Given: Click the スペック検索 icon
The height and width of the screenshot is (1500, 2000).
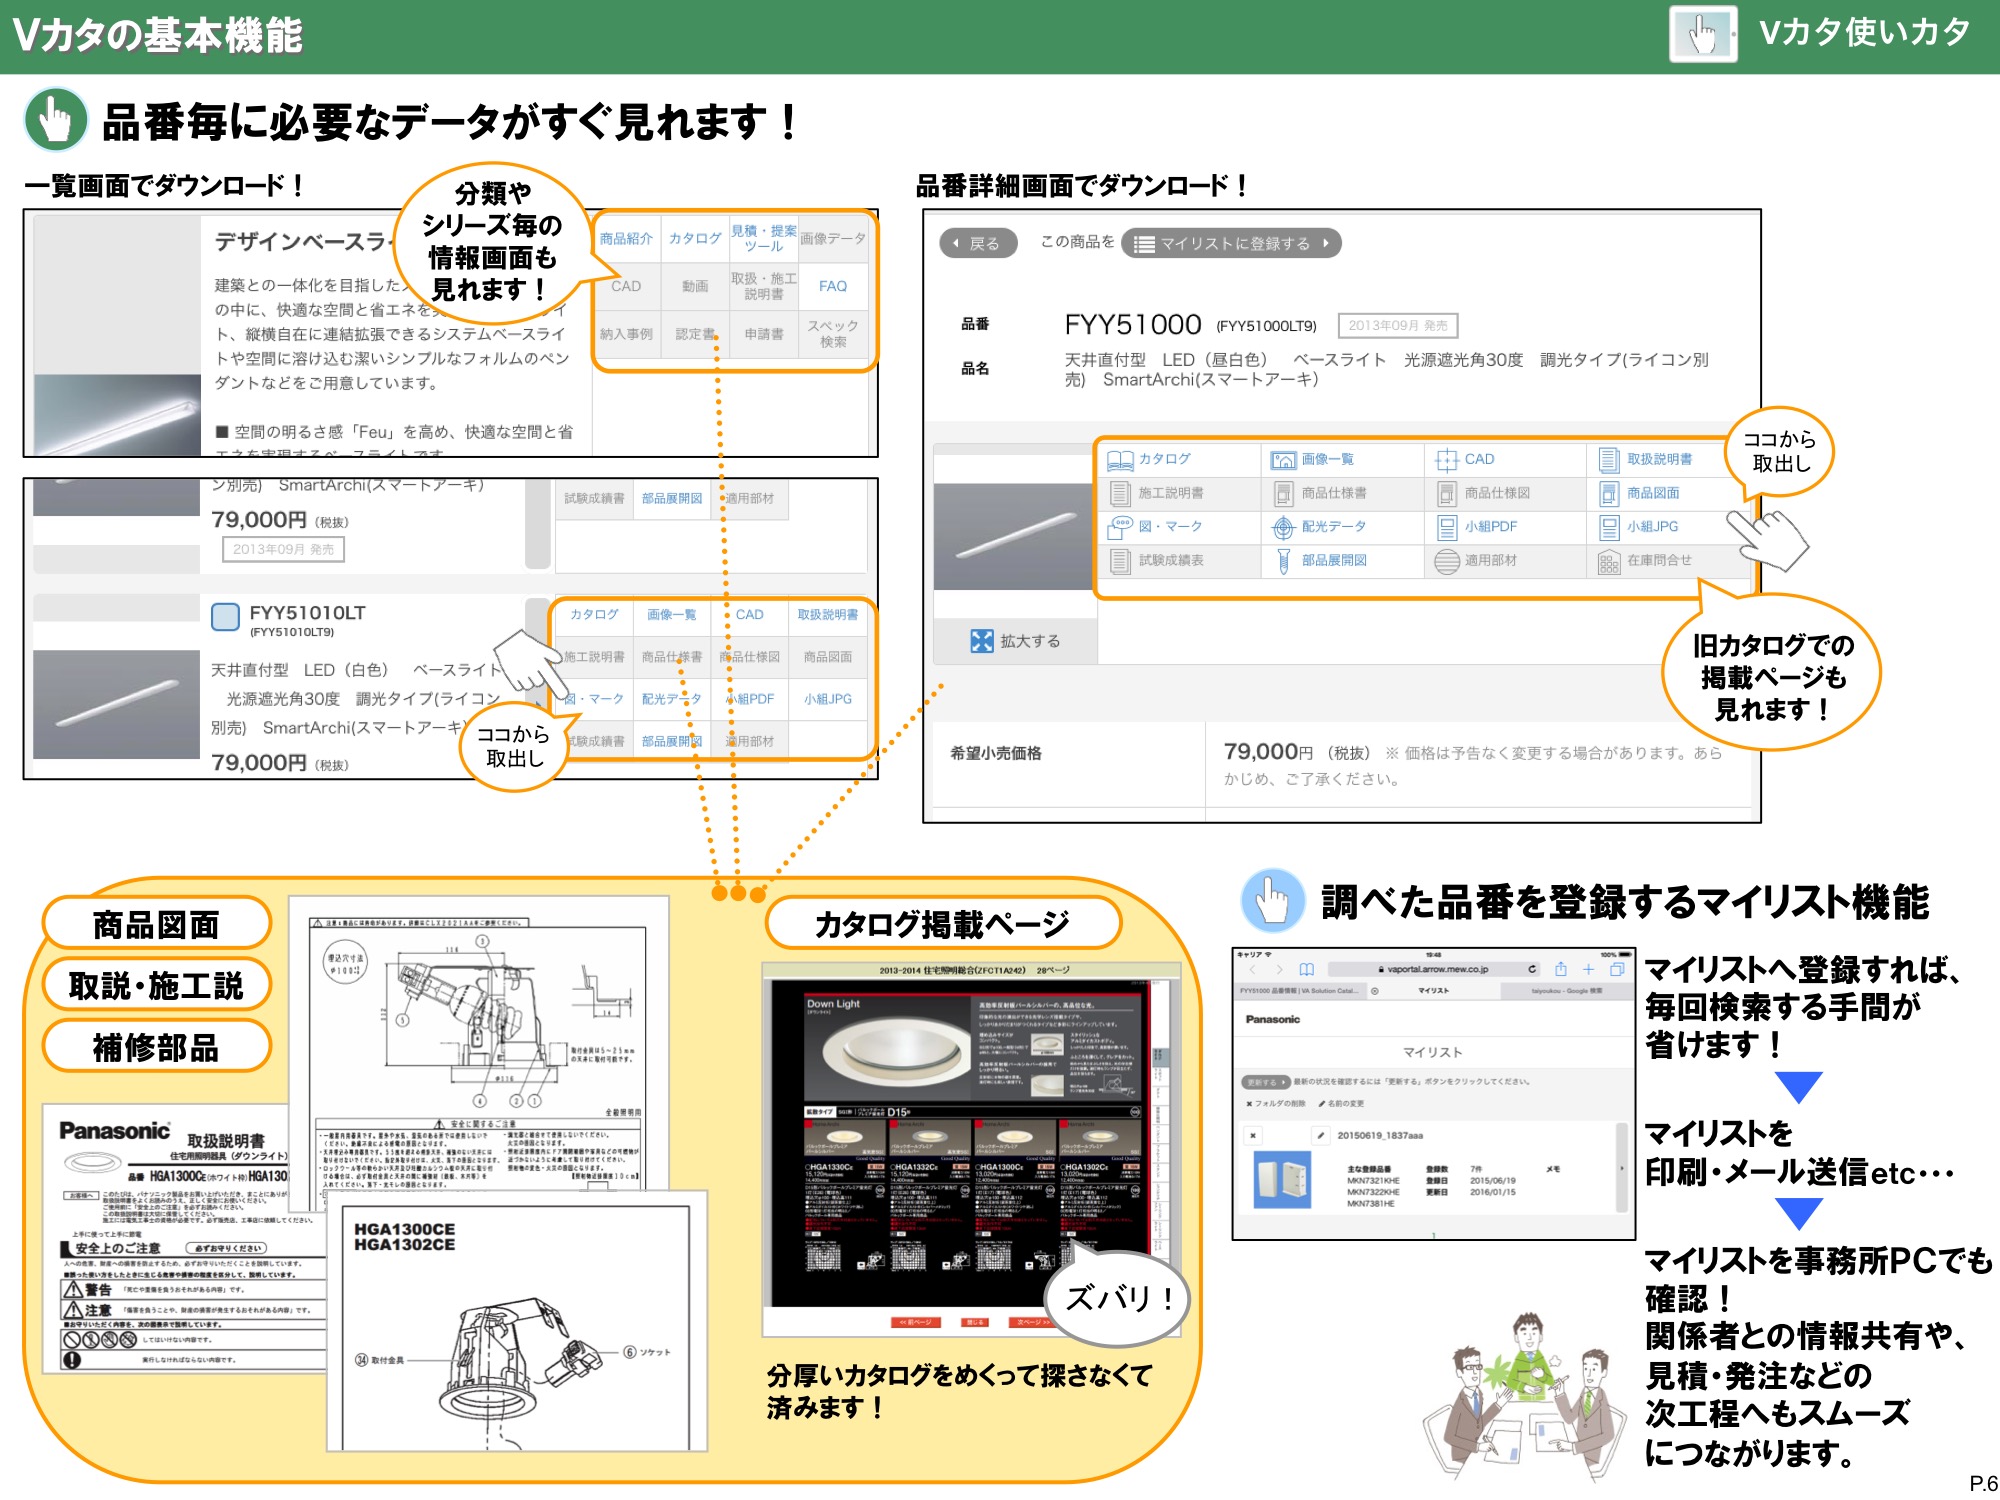Looking at the screenshot, I should [x=833, y=335].
